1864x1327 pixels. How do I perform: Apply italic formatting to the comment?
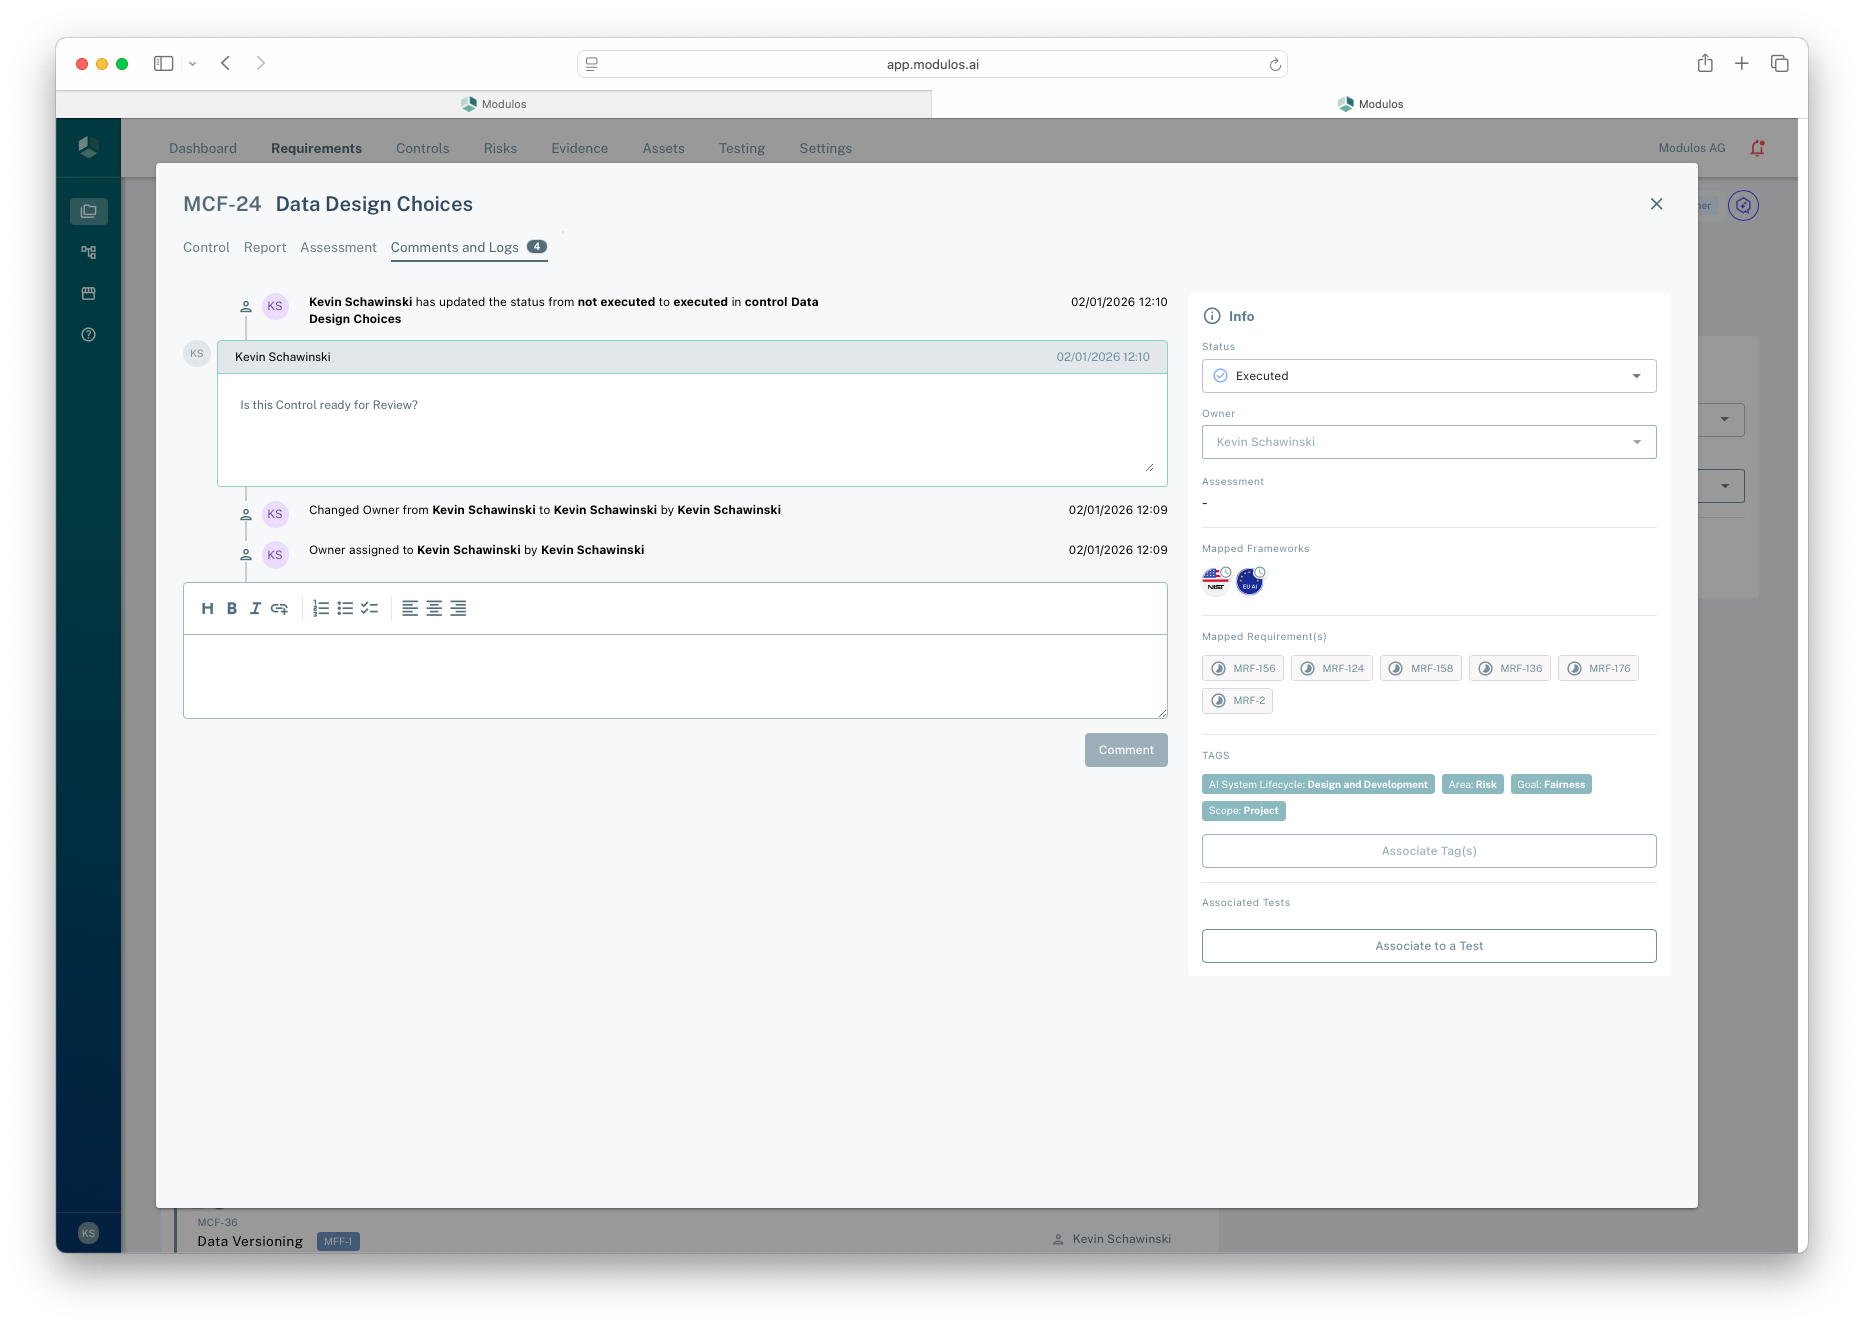pyautogui.click(x=255, y=608)
